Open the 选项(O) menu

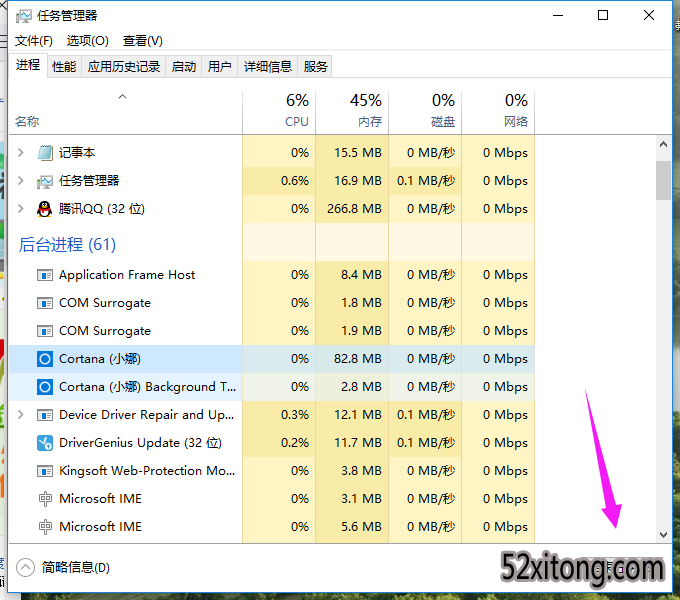pos(88,41)
